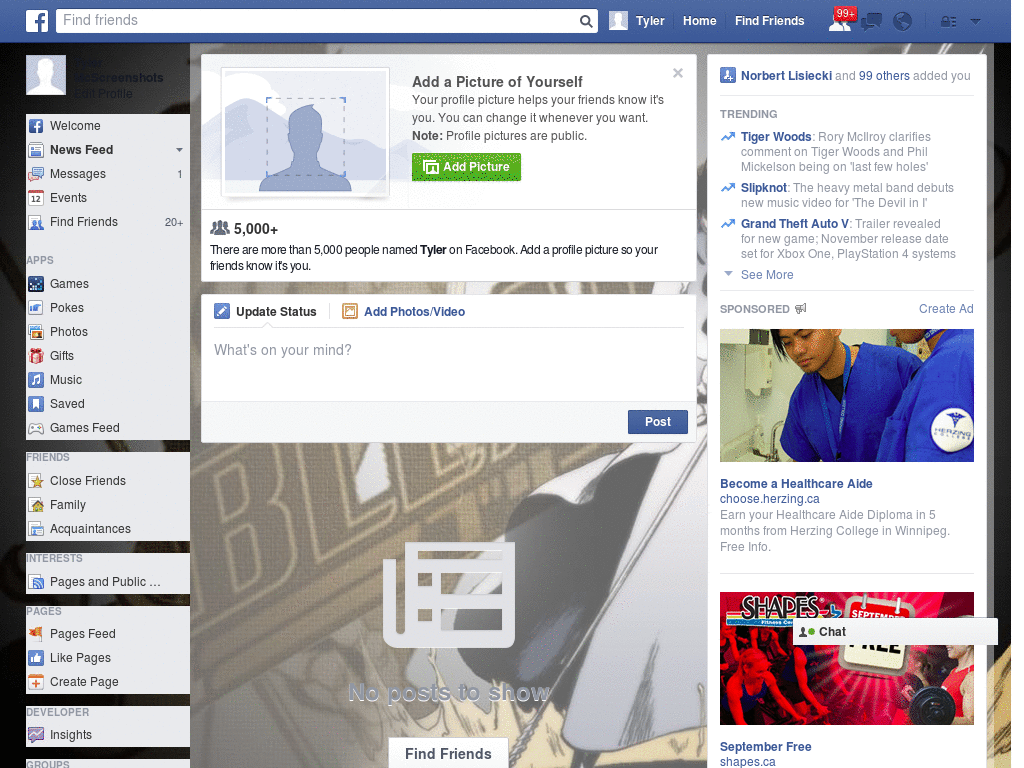This screenshot has height=768, width=1024.
Task: Dismiss the Add a Picture card
Action: pyautogui.click(x=678, y=73)
